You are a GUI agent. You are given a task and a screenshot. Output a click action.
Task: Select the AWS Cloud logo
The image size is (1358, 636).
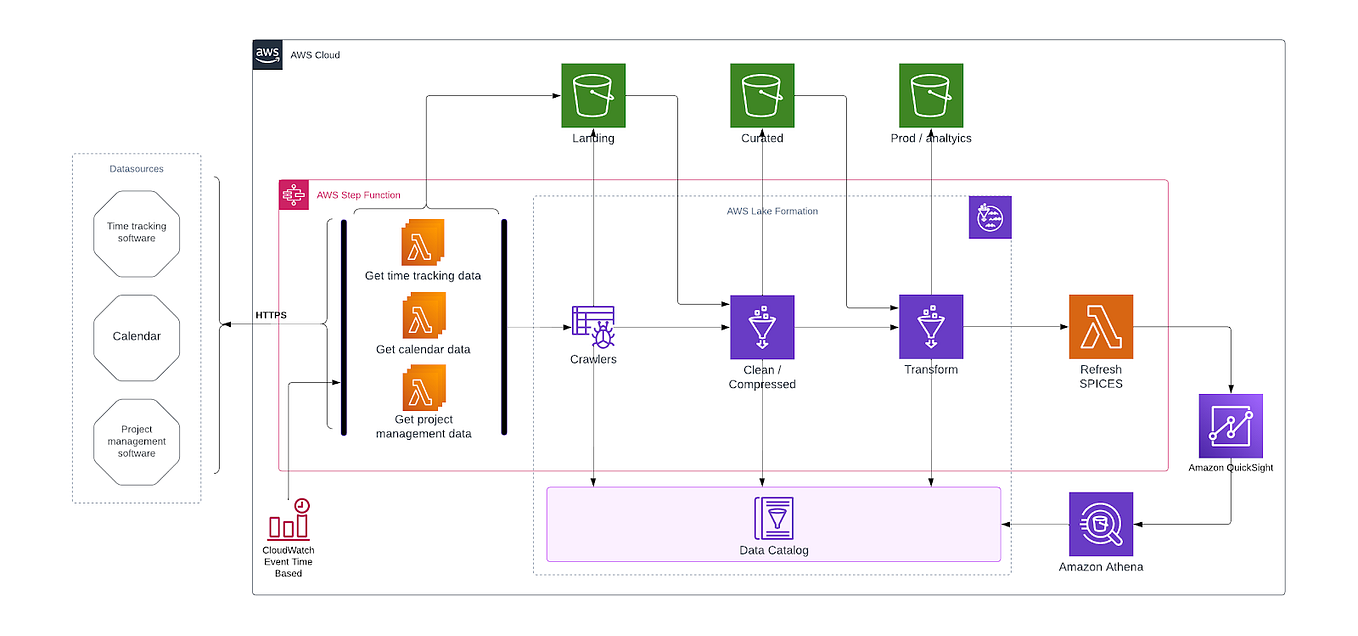266,55
